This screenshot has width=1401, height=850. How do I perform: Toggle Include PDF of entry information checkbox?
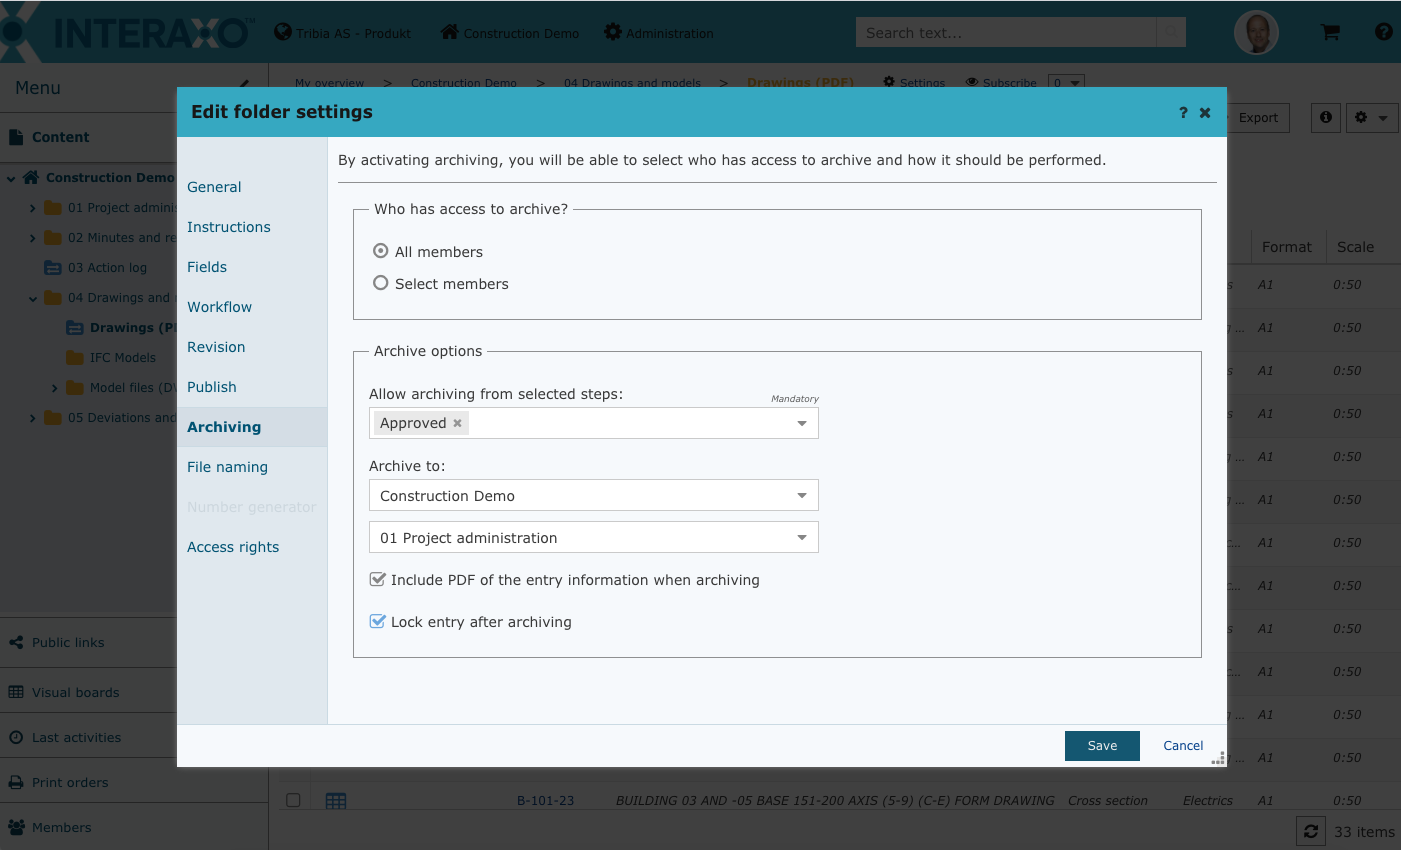pos(378,579)
